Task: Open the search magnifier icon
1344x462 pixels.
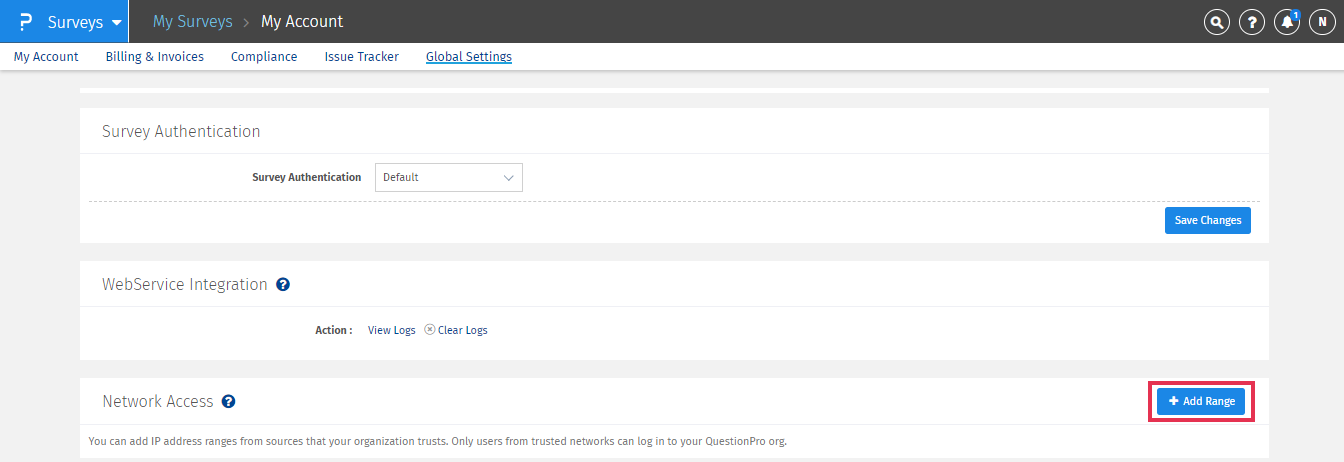Action: [1216, 22]
